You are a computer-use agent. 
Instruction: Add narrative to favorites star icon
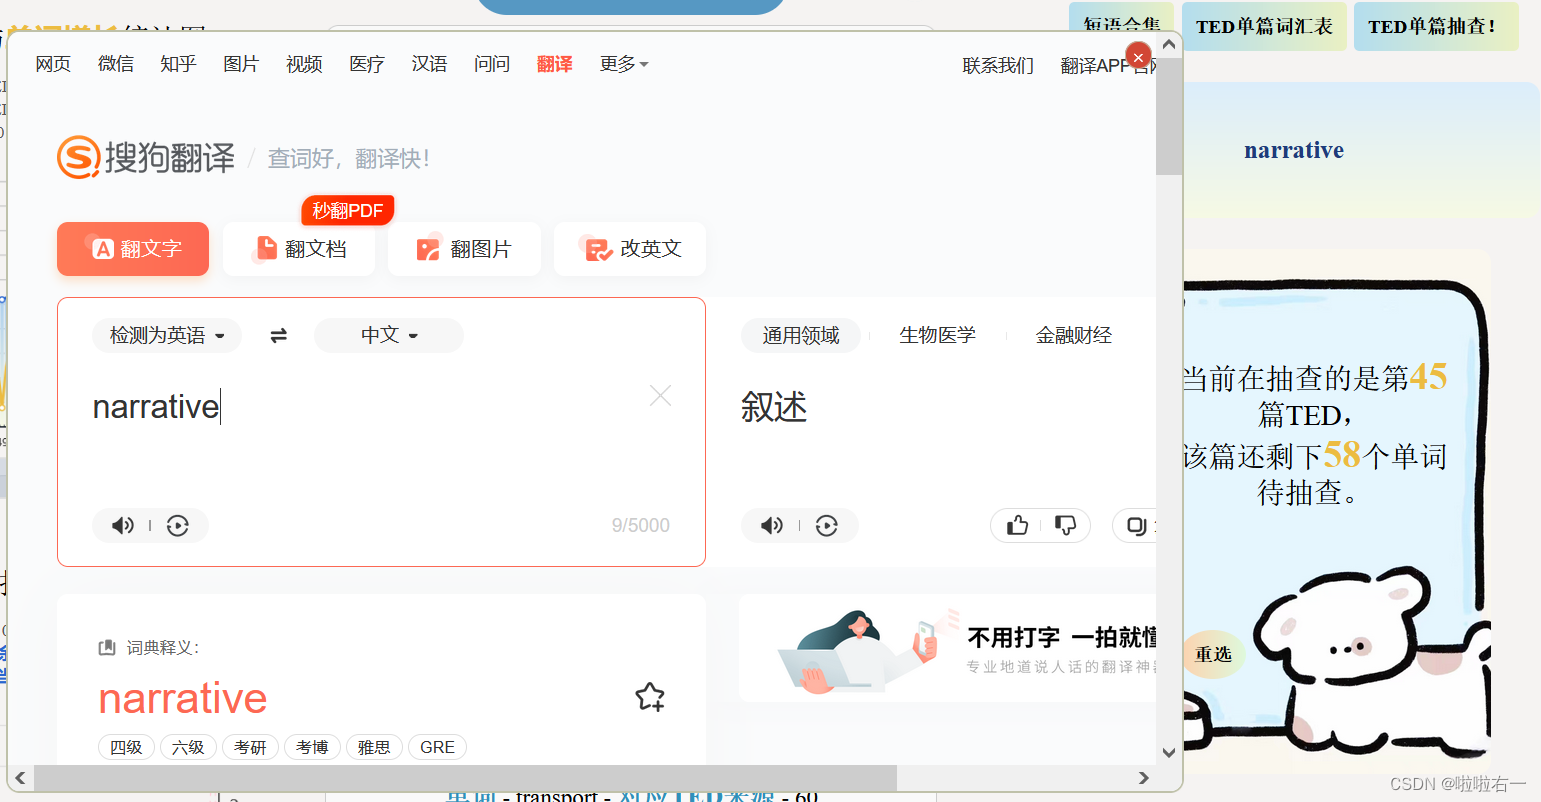coord(650,697)
